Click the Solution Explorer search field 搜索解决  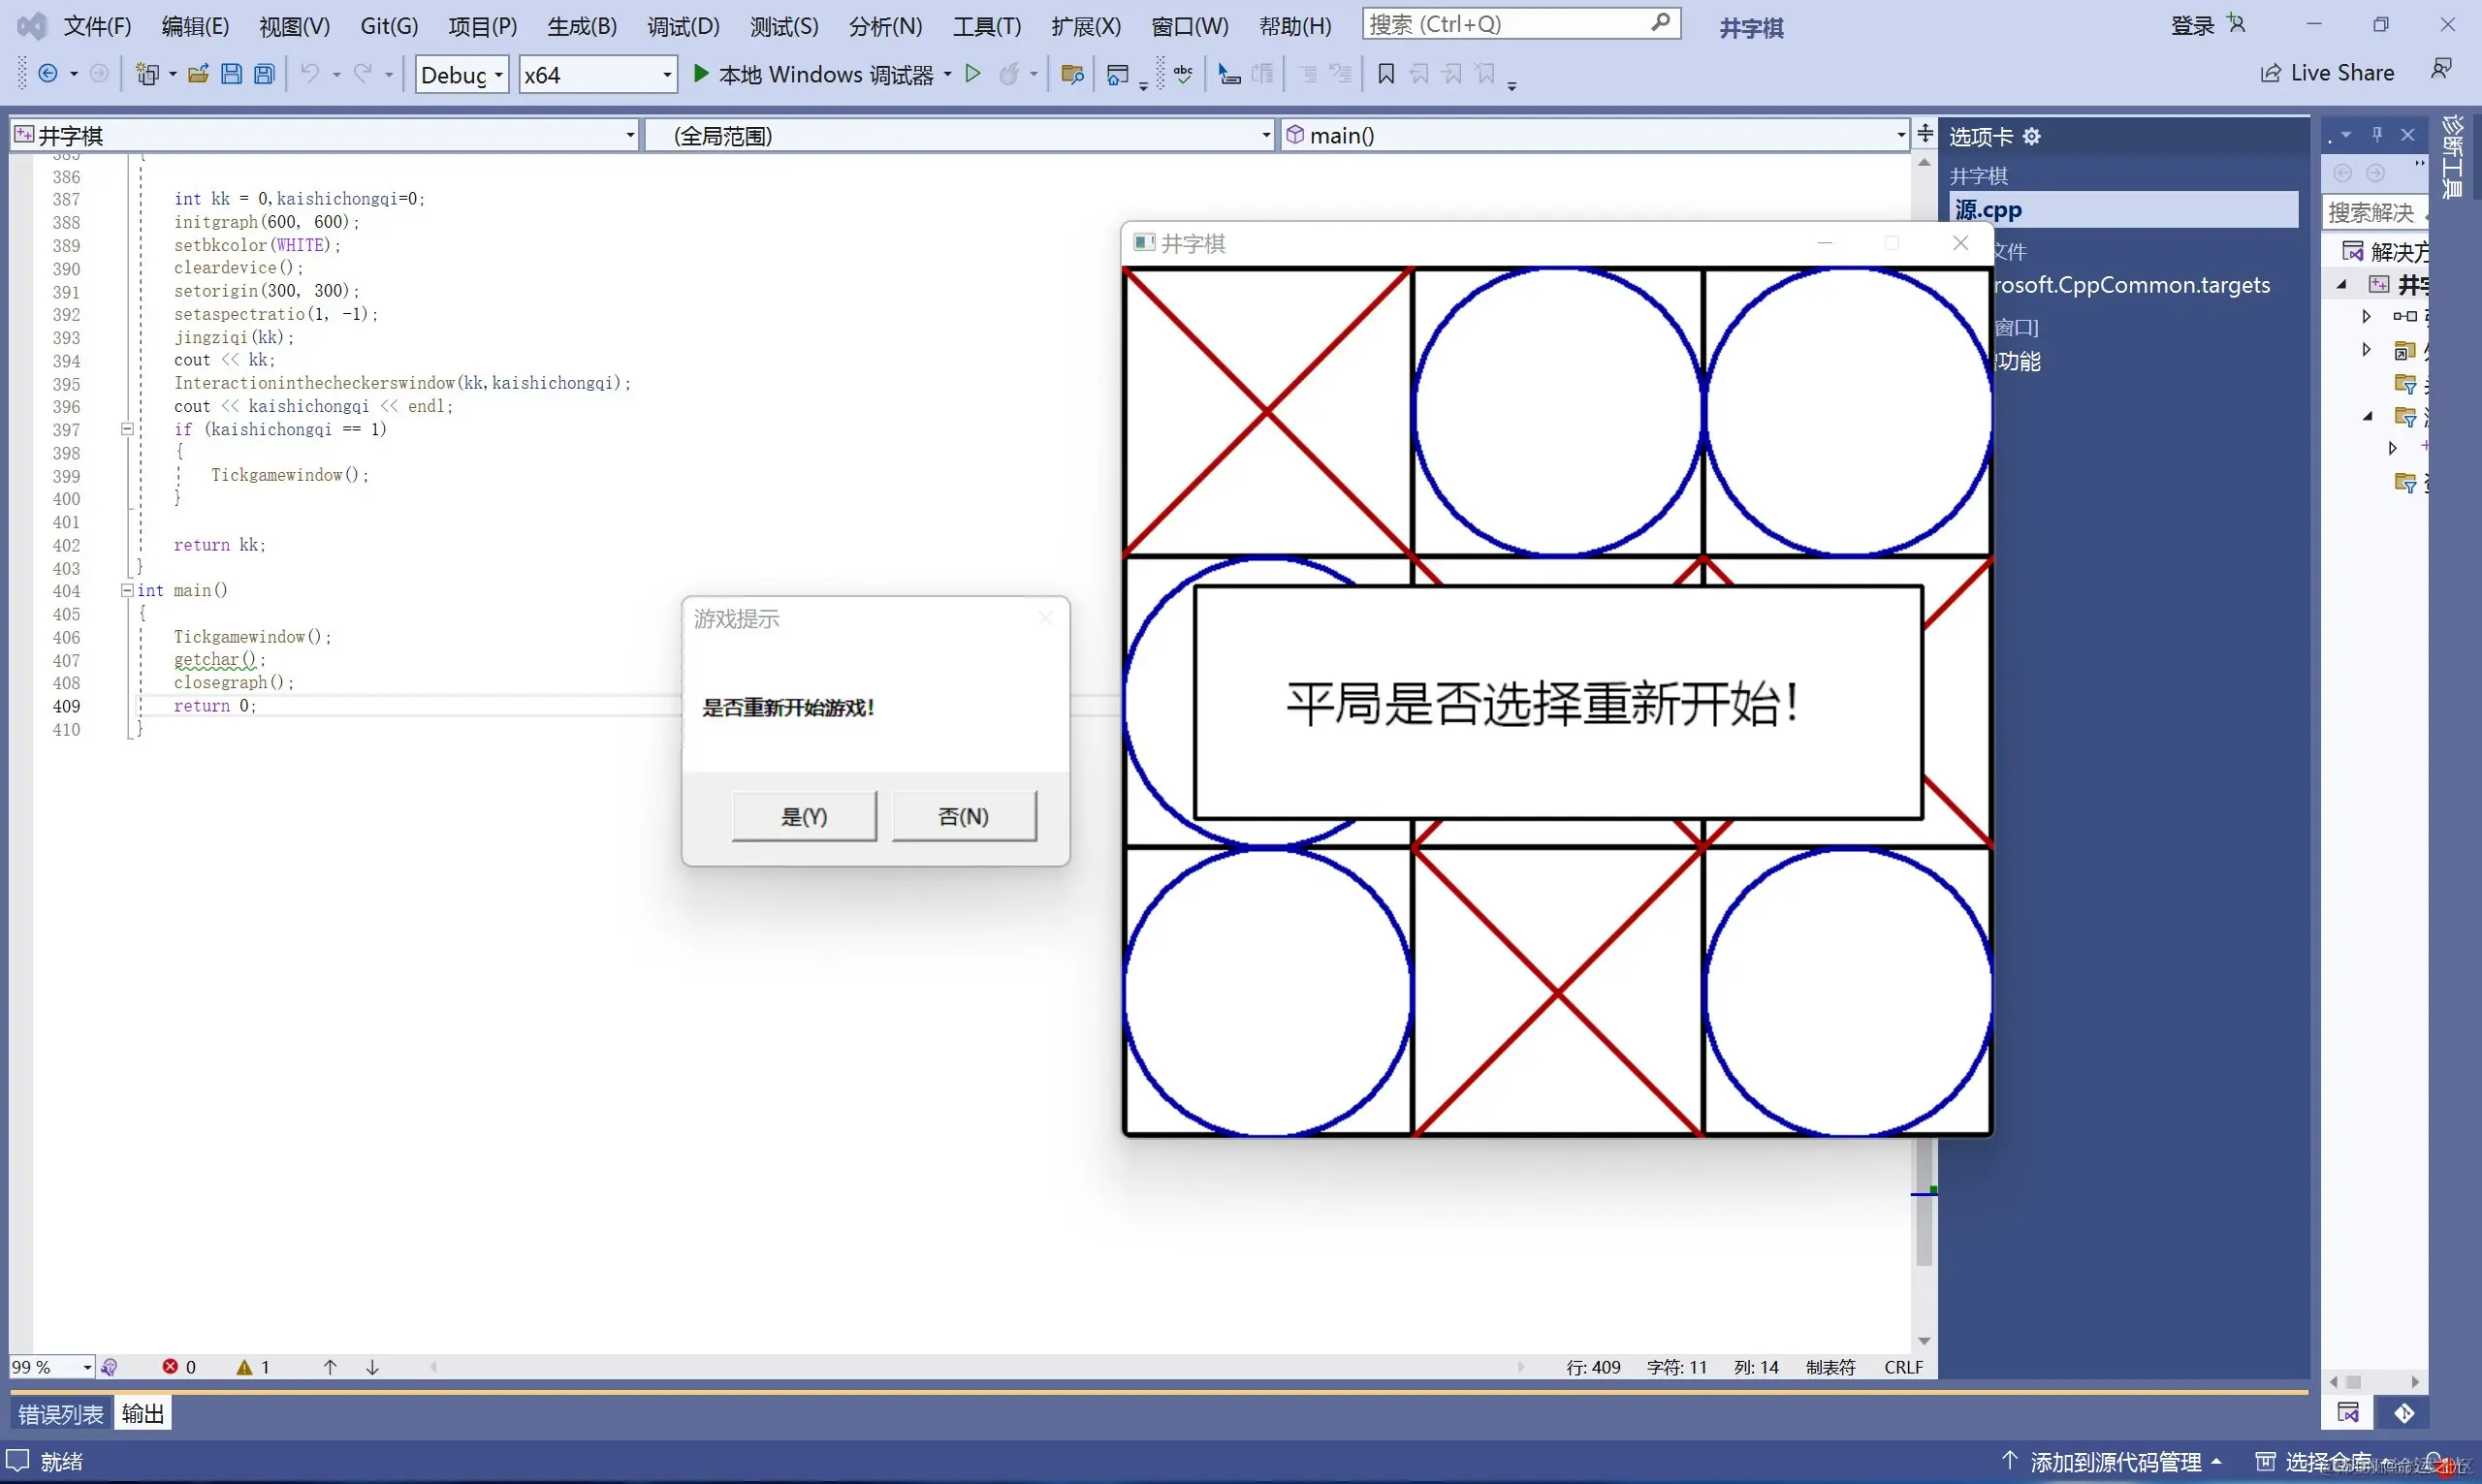coord(2374,212)
